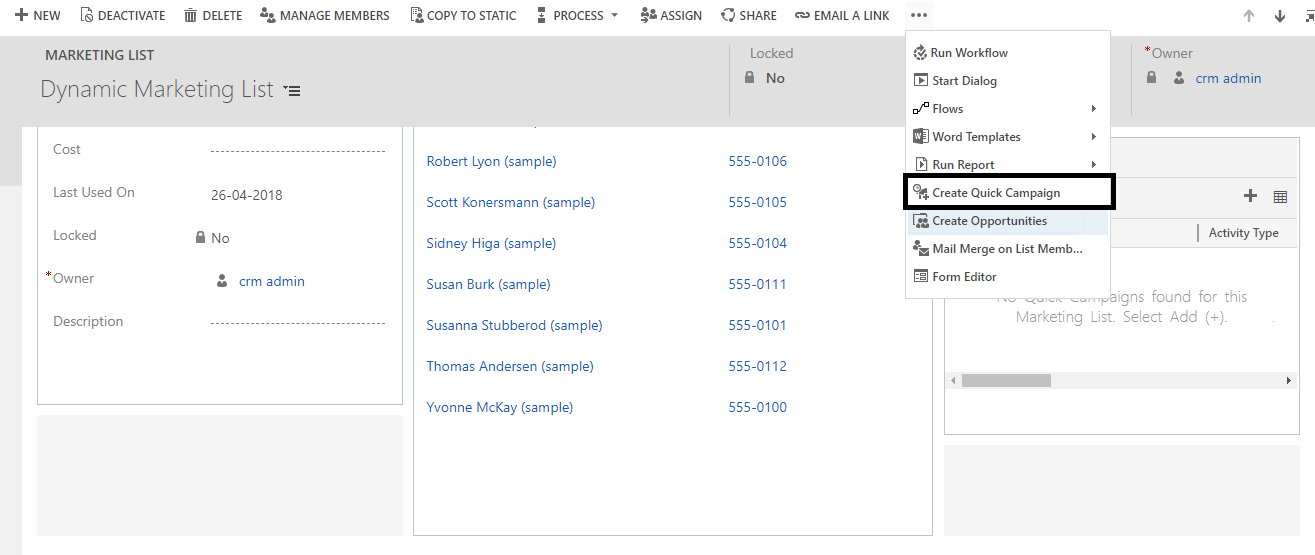Click phone number 555-0112

pos(757,366)
